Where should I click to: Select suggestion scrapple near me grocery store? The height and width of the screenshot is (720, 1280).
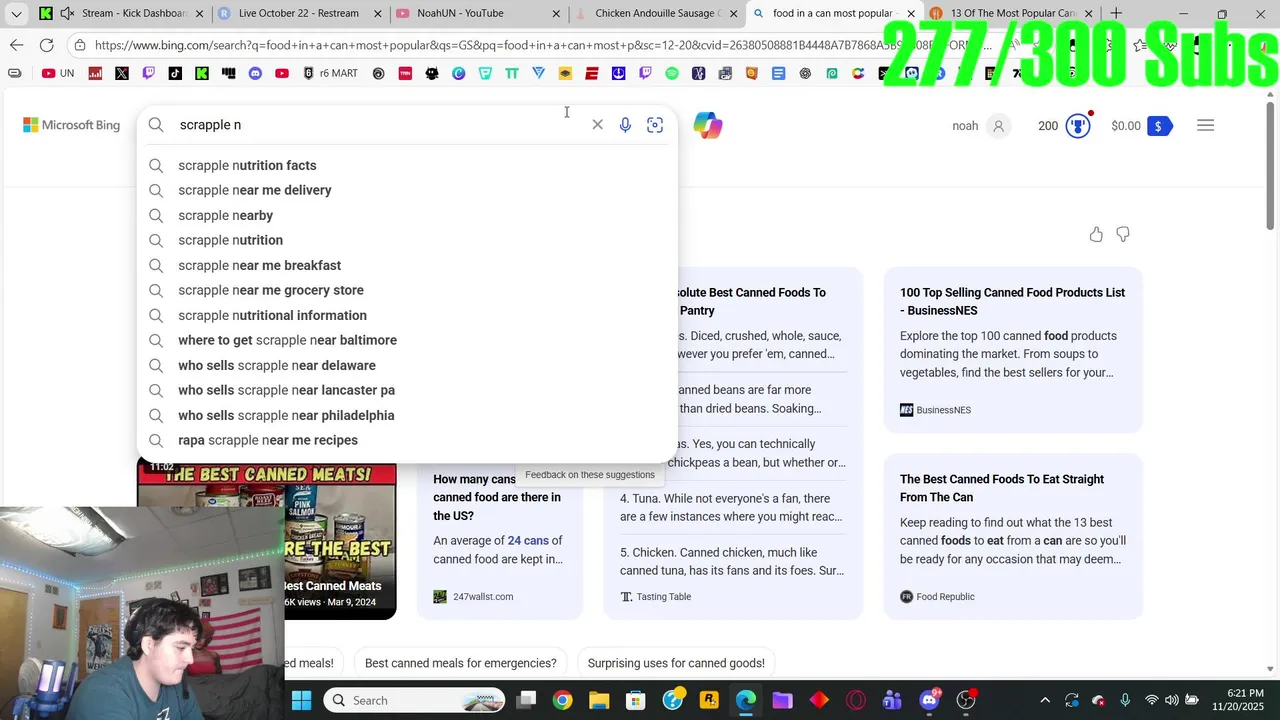coord(407,290)
